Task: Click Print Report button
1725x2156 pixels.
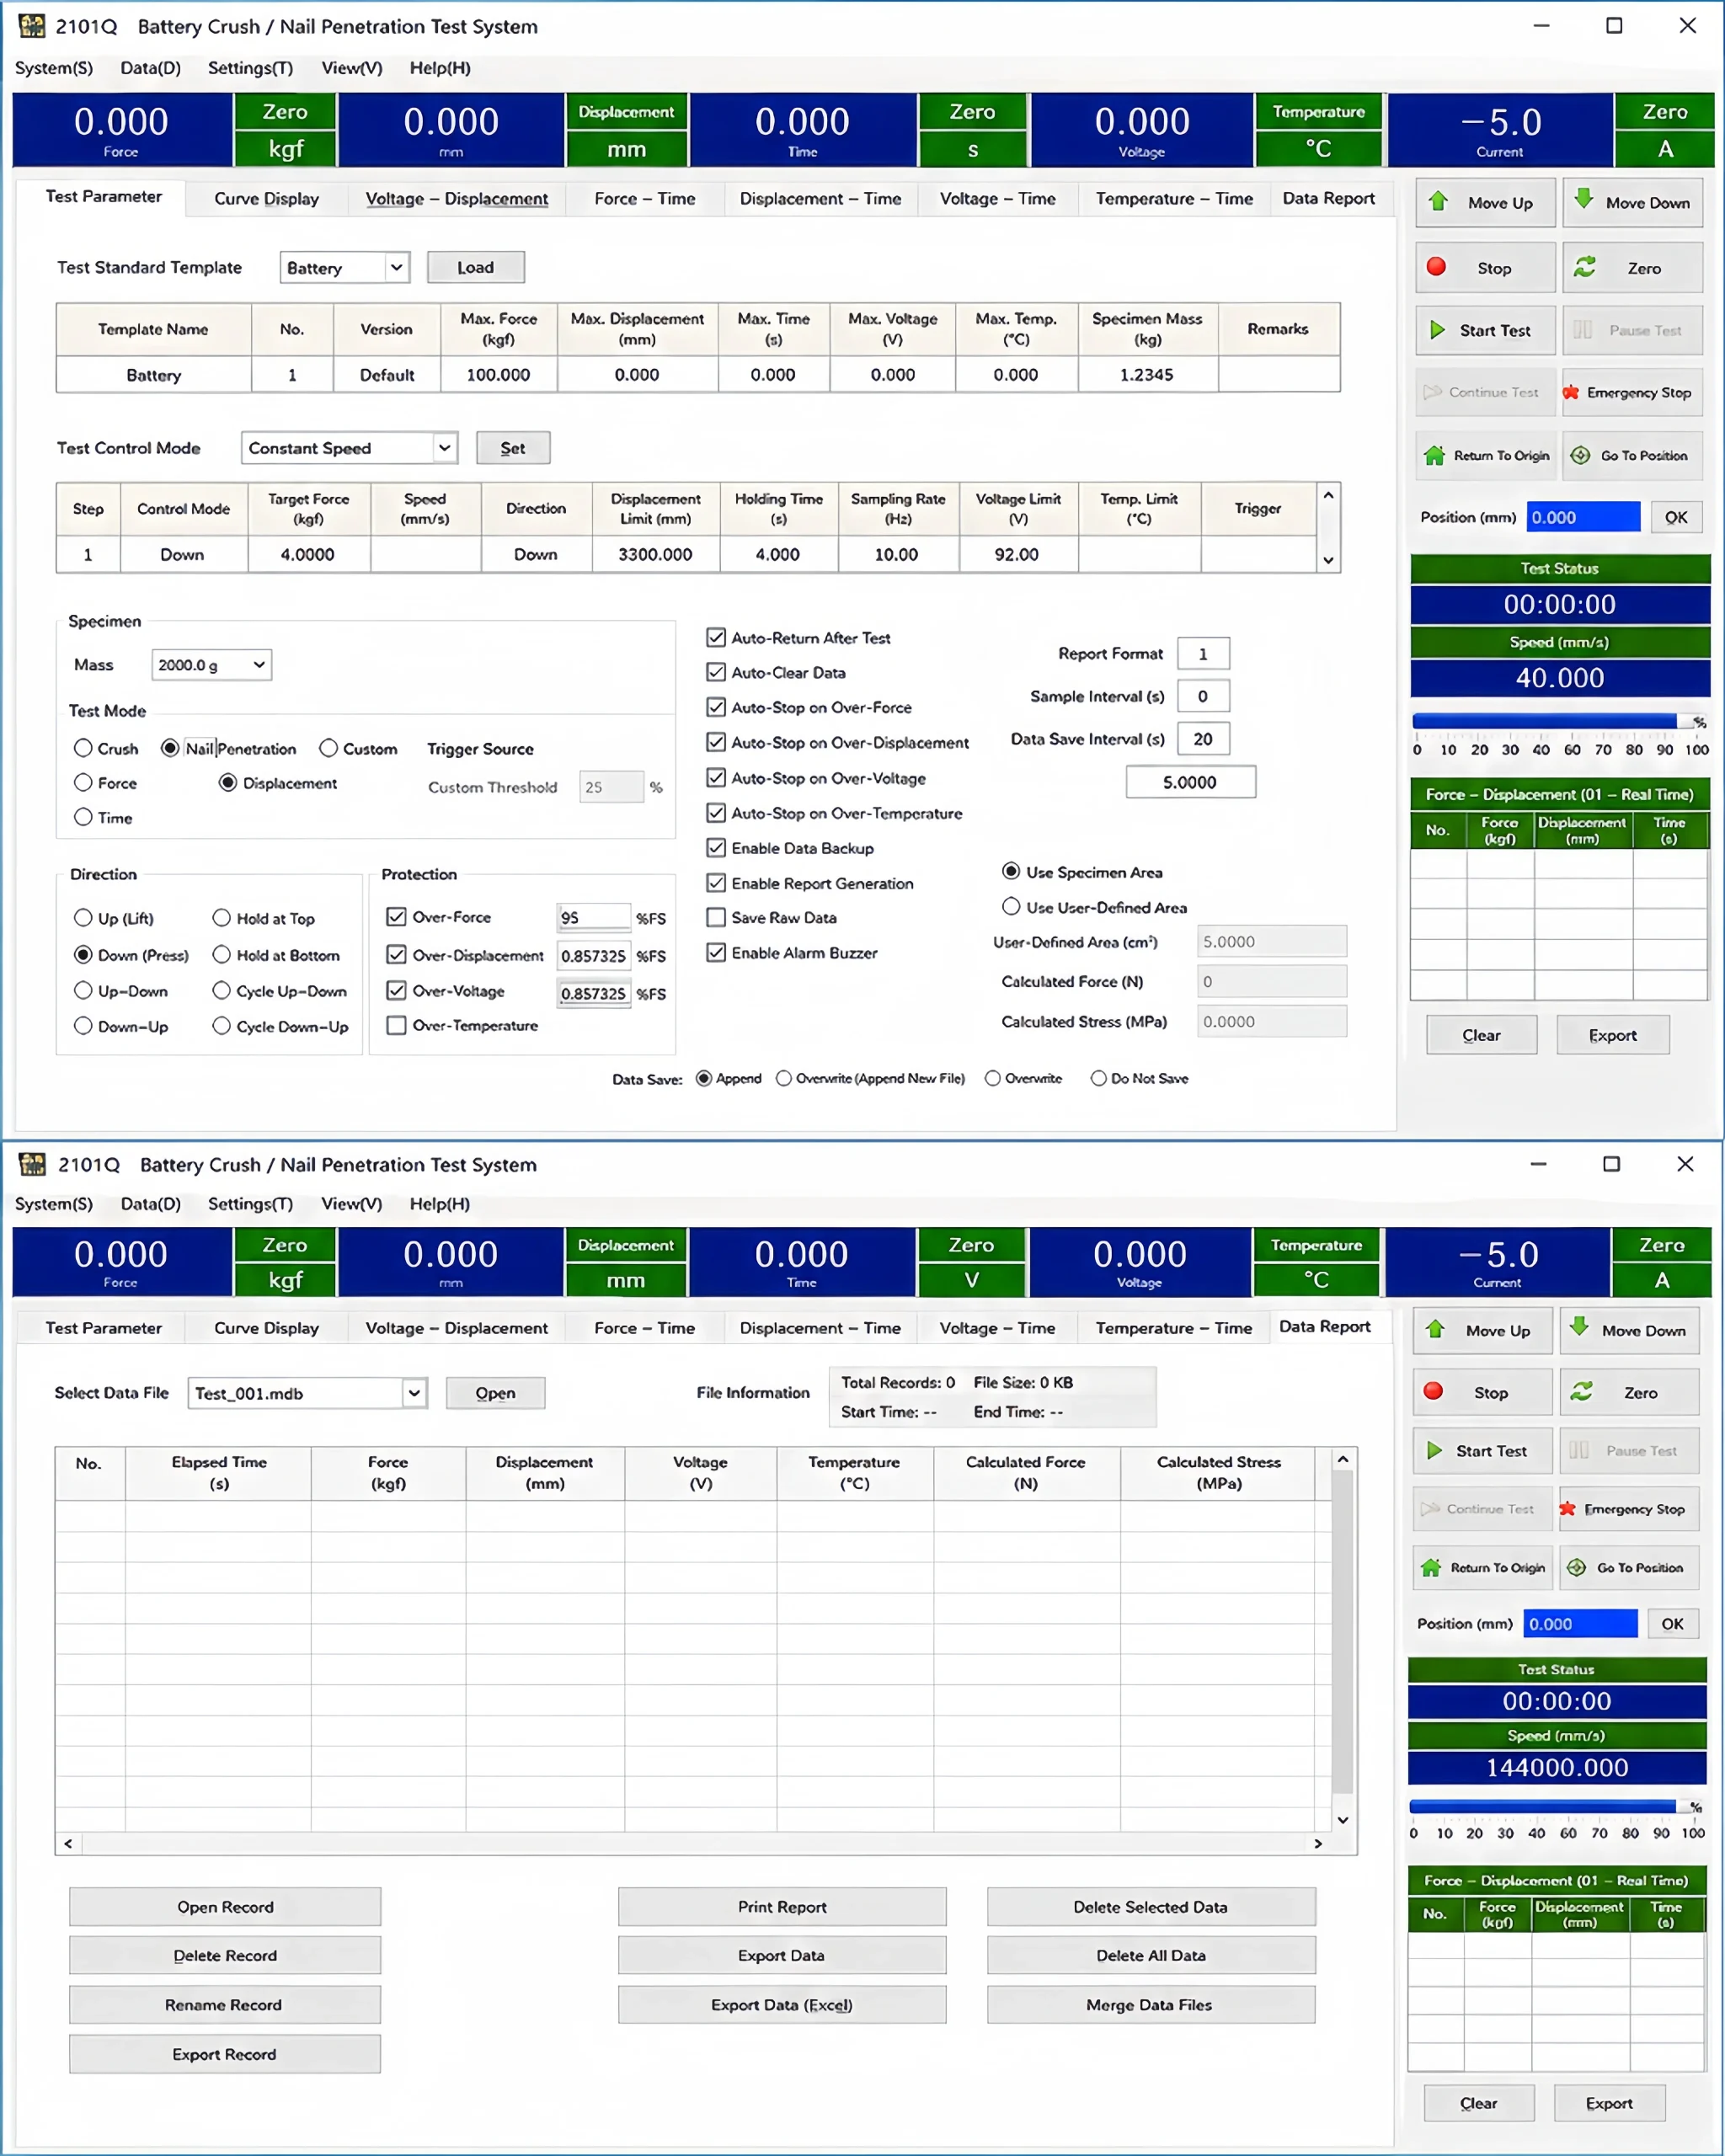Action: point(781,1906)
